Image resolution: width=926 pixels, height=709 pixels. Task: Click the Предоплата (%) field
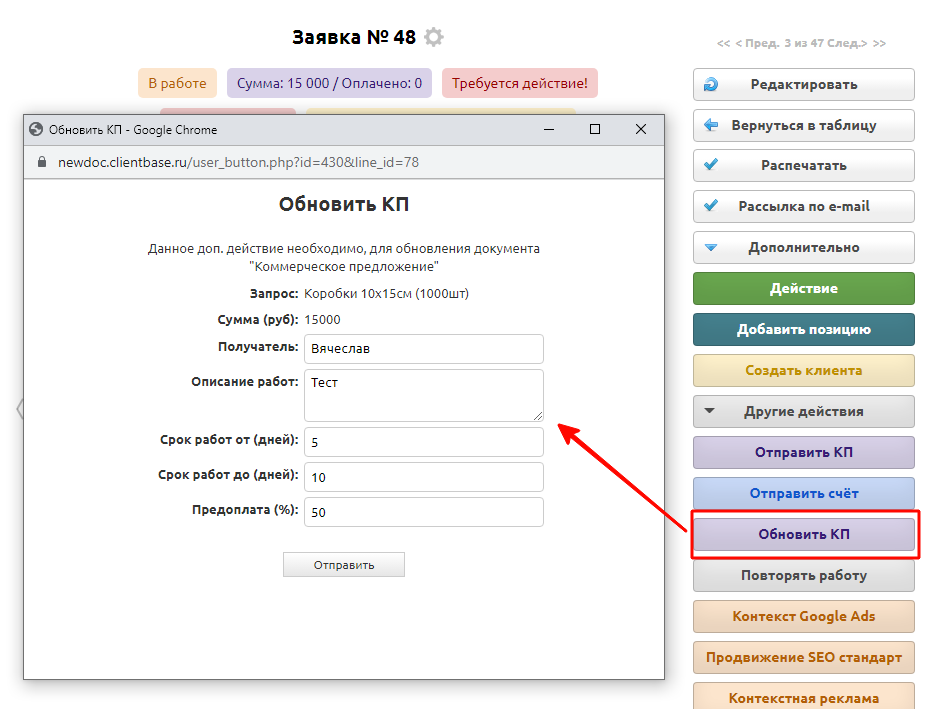pyautogui.click(x=423, y=512)
